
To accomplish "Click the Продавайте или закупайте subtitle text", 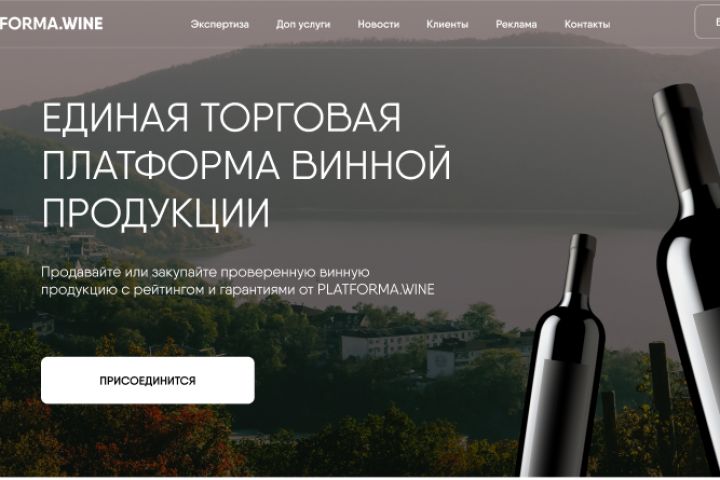I will 237,281.
